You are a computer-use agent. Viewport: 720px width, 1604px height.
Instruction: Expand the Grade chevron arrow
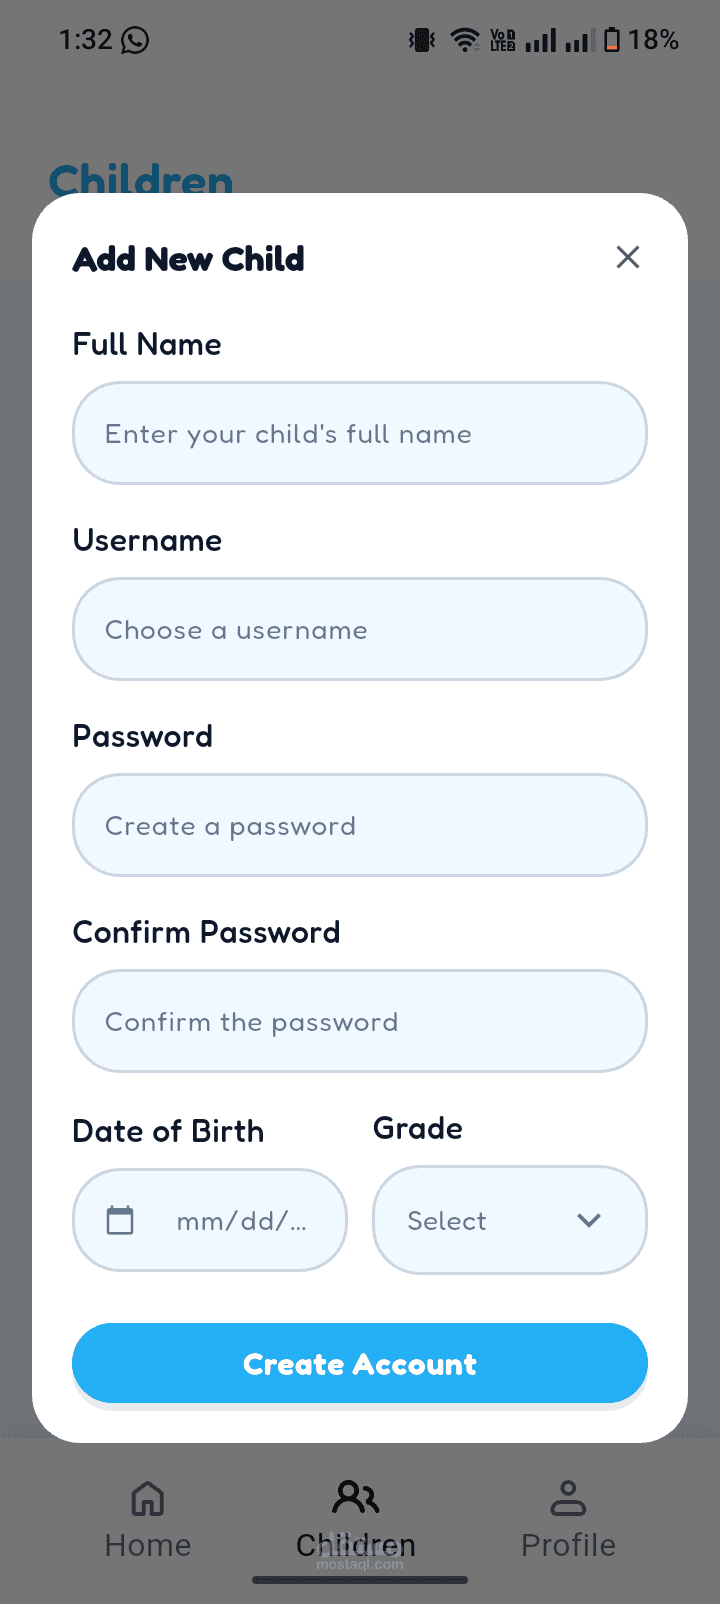(x=589, y=1220)
